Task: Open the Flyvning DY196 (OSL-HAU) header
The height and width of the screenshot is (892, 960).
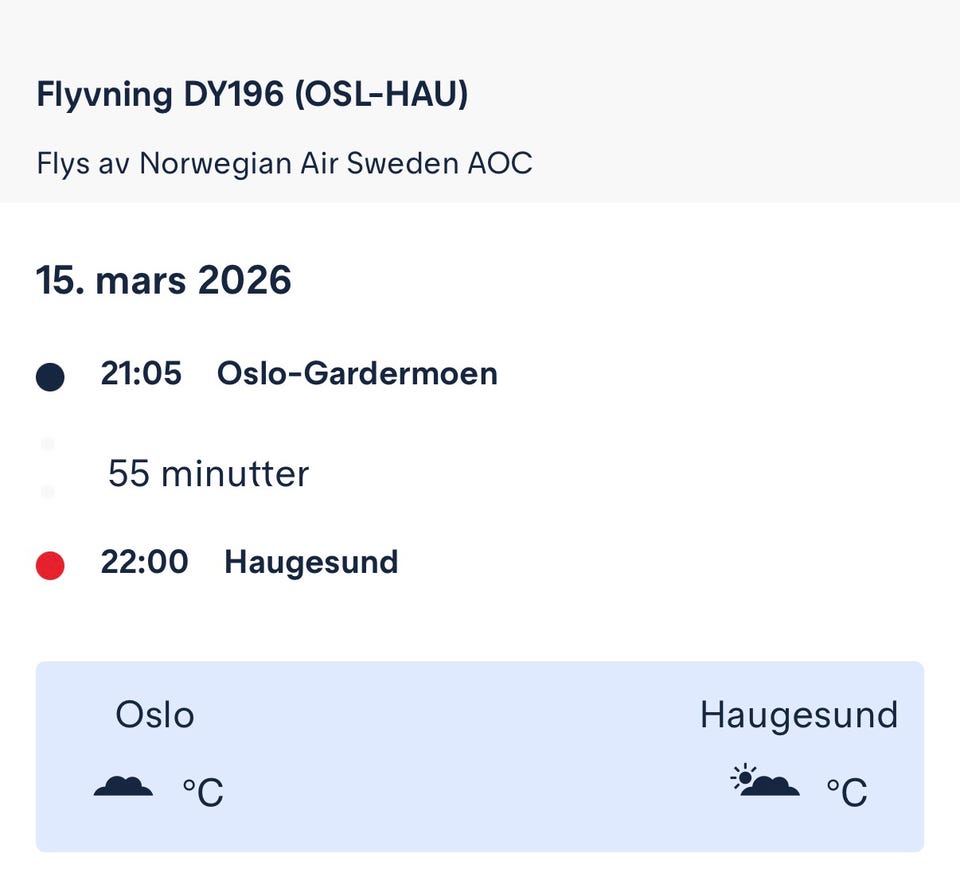Action: [x=252, y=95]
